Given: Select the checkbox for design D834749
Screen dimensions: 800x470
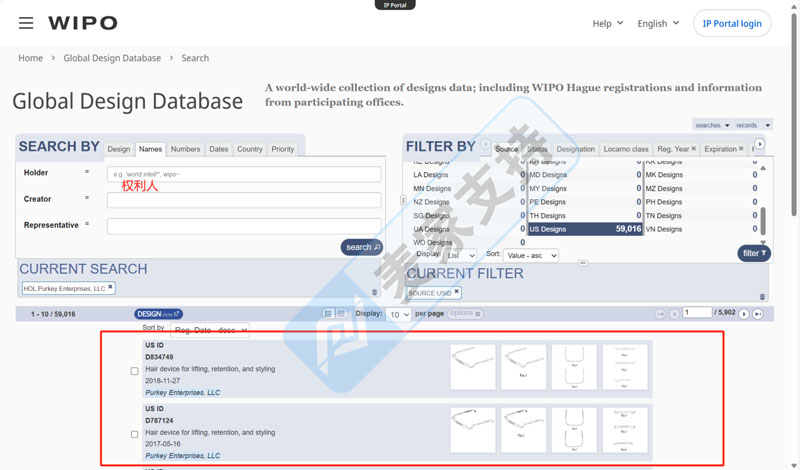Looking at the screenshot, I should (134, 371).
